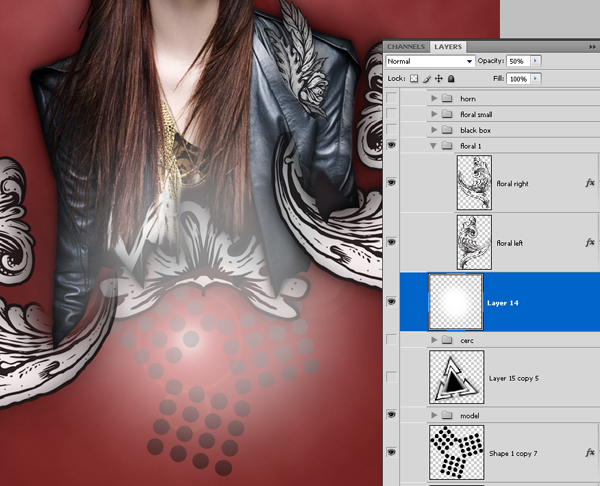The image size is (600, 486).
Task: Open floral left fx effects
Action: coord(590,242)
